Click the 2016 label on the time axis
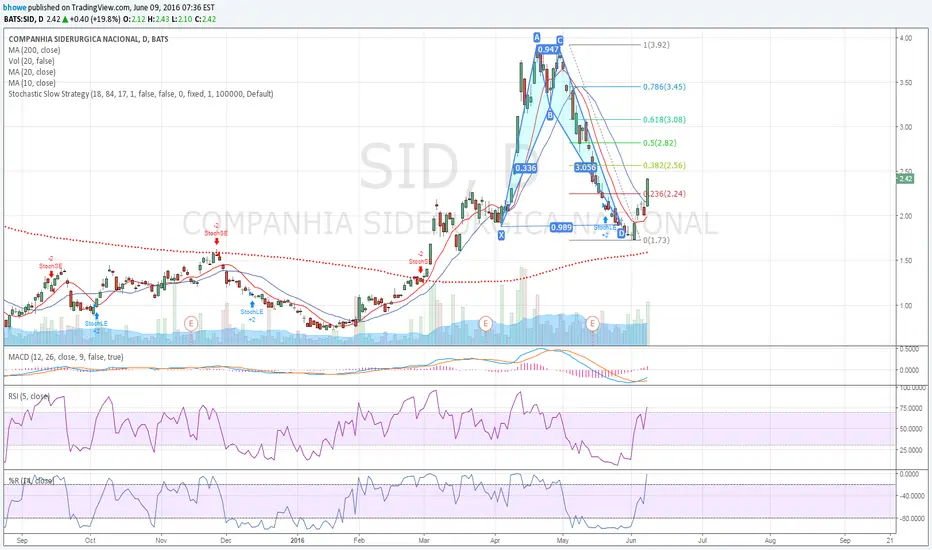 [x=297, y=540]
